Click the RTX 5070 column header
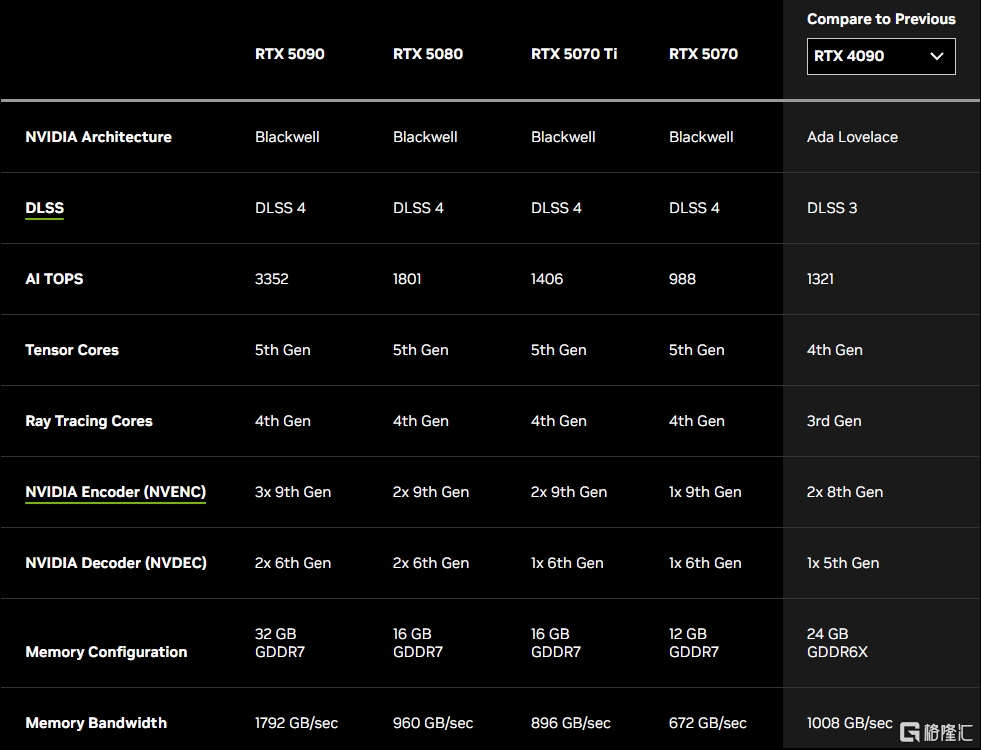 [703, 54]
